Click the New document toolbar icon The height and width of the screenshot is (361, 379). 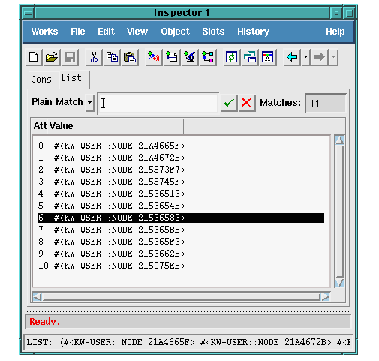coord(34,57)
